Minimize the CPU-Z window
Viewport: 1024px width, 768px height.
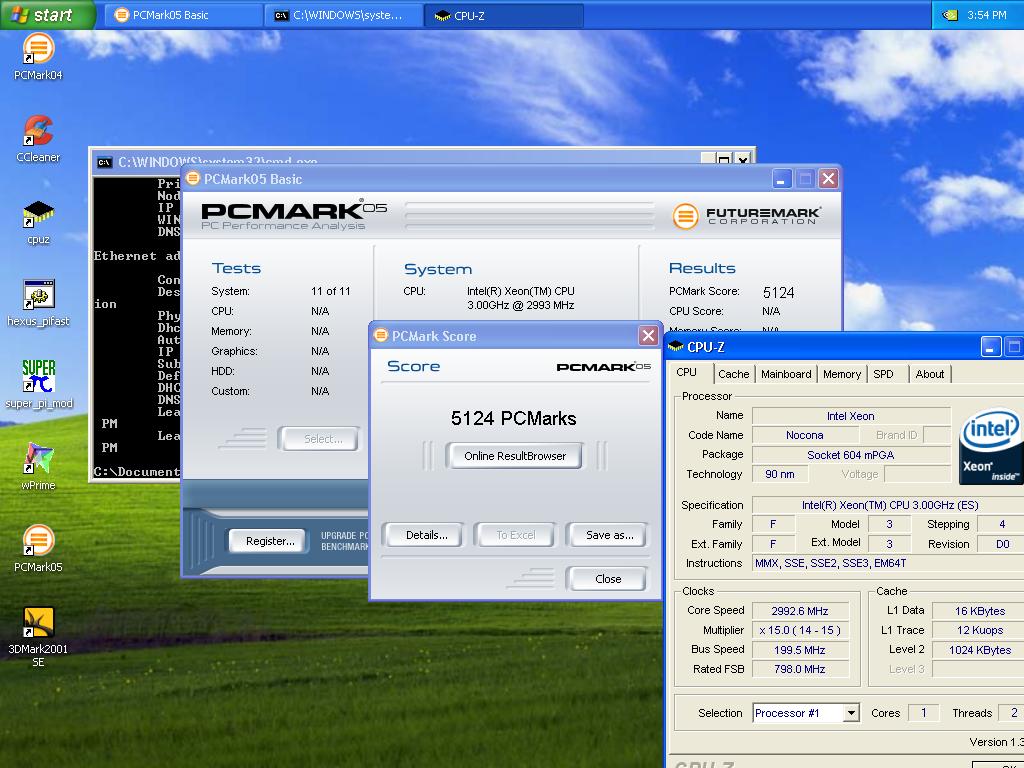tap(990, 347)
